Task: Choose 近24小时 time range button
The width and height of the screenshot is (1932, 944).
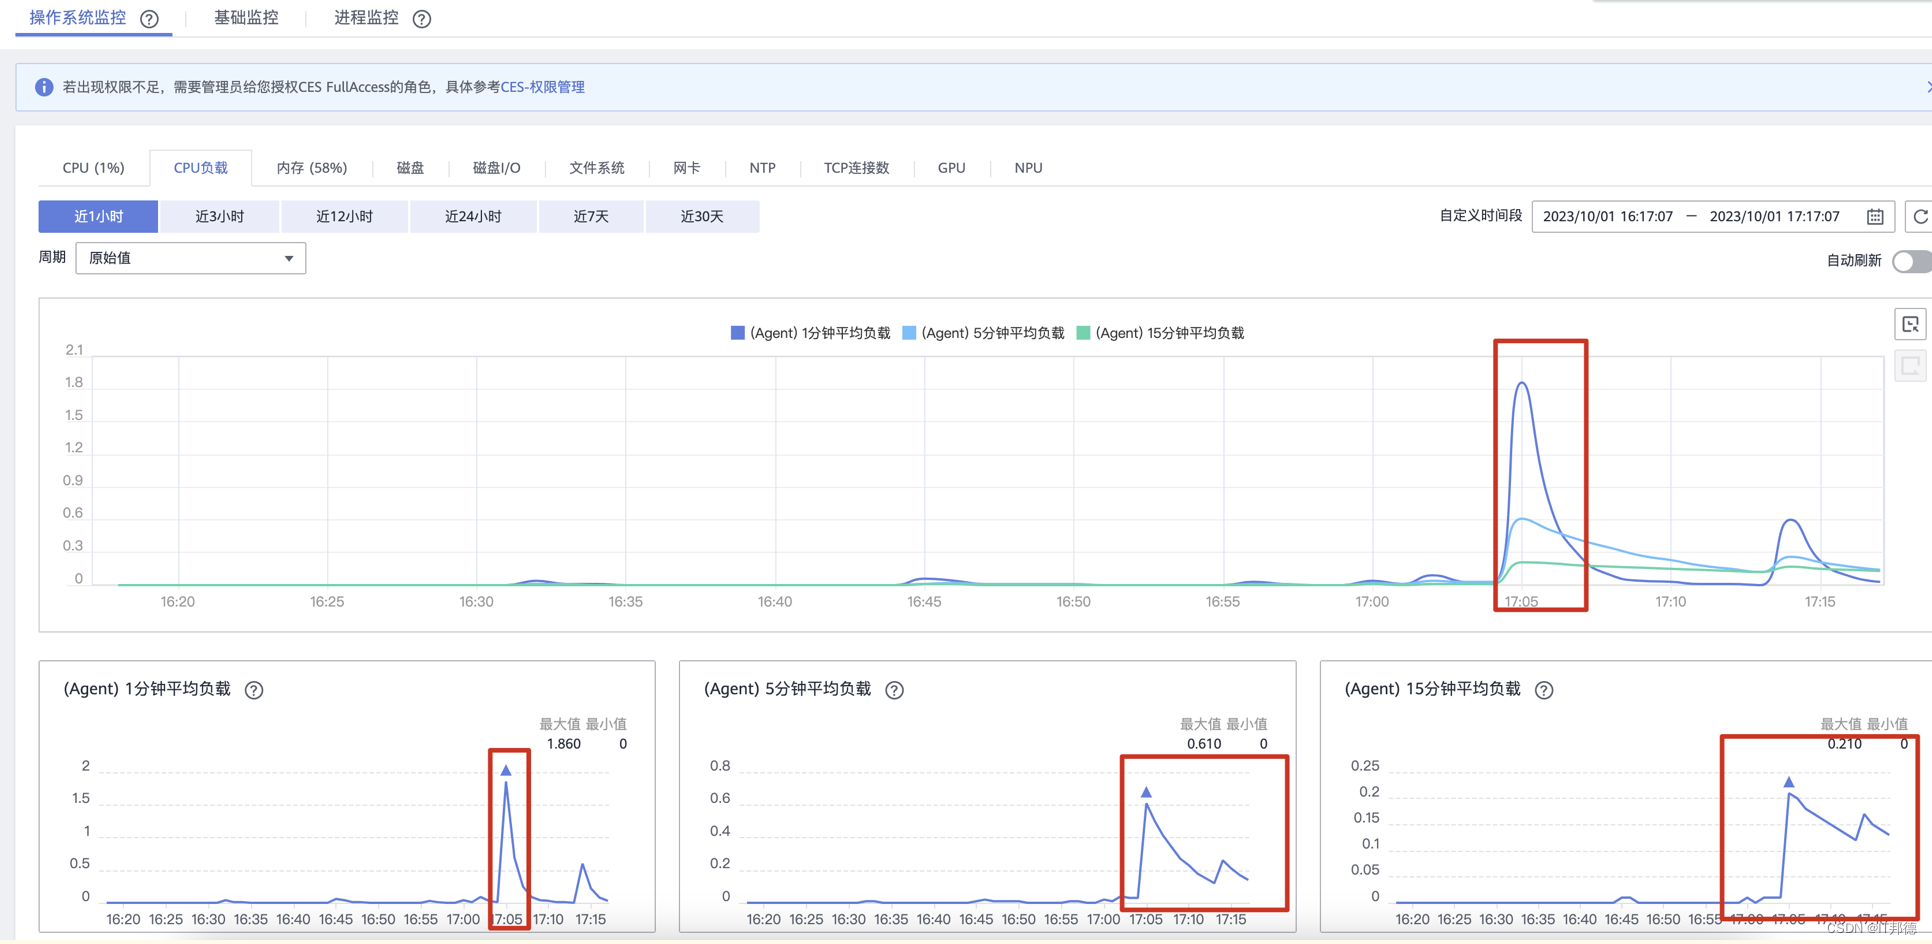Action: (x=473, y=217)
